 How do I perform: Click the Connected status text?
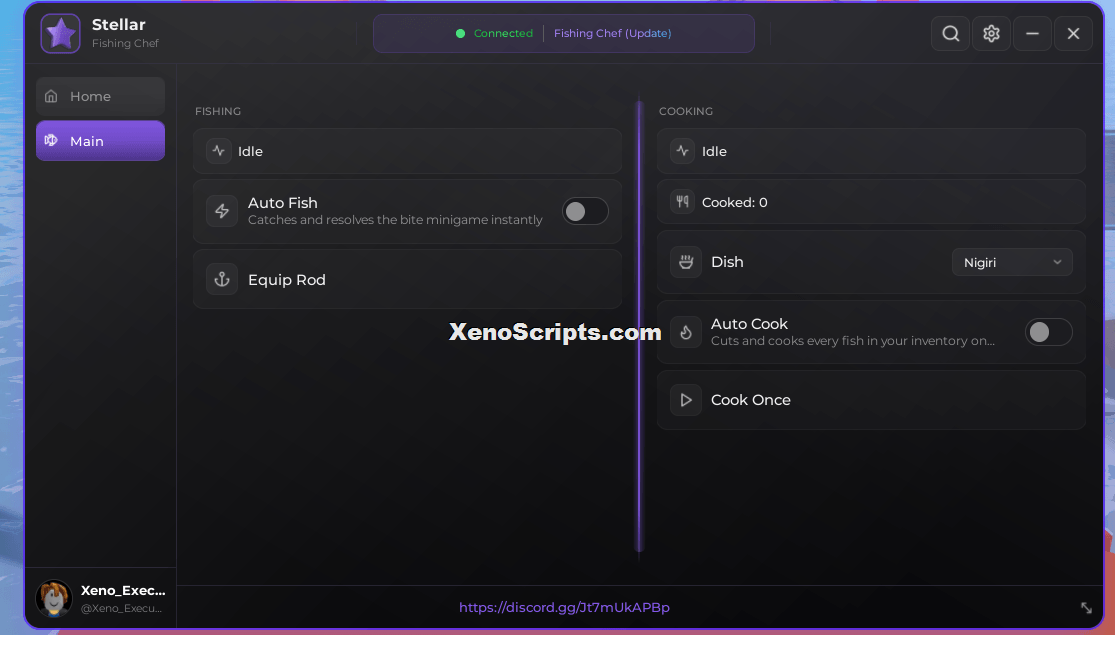tap(503, 33)
